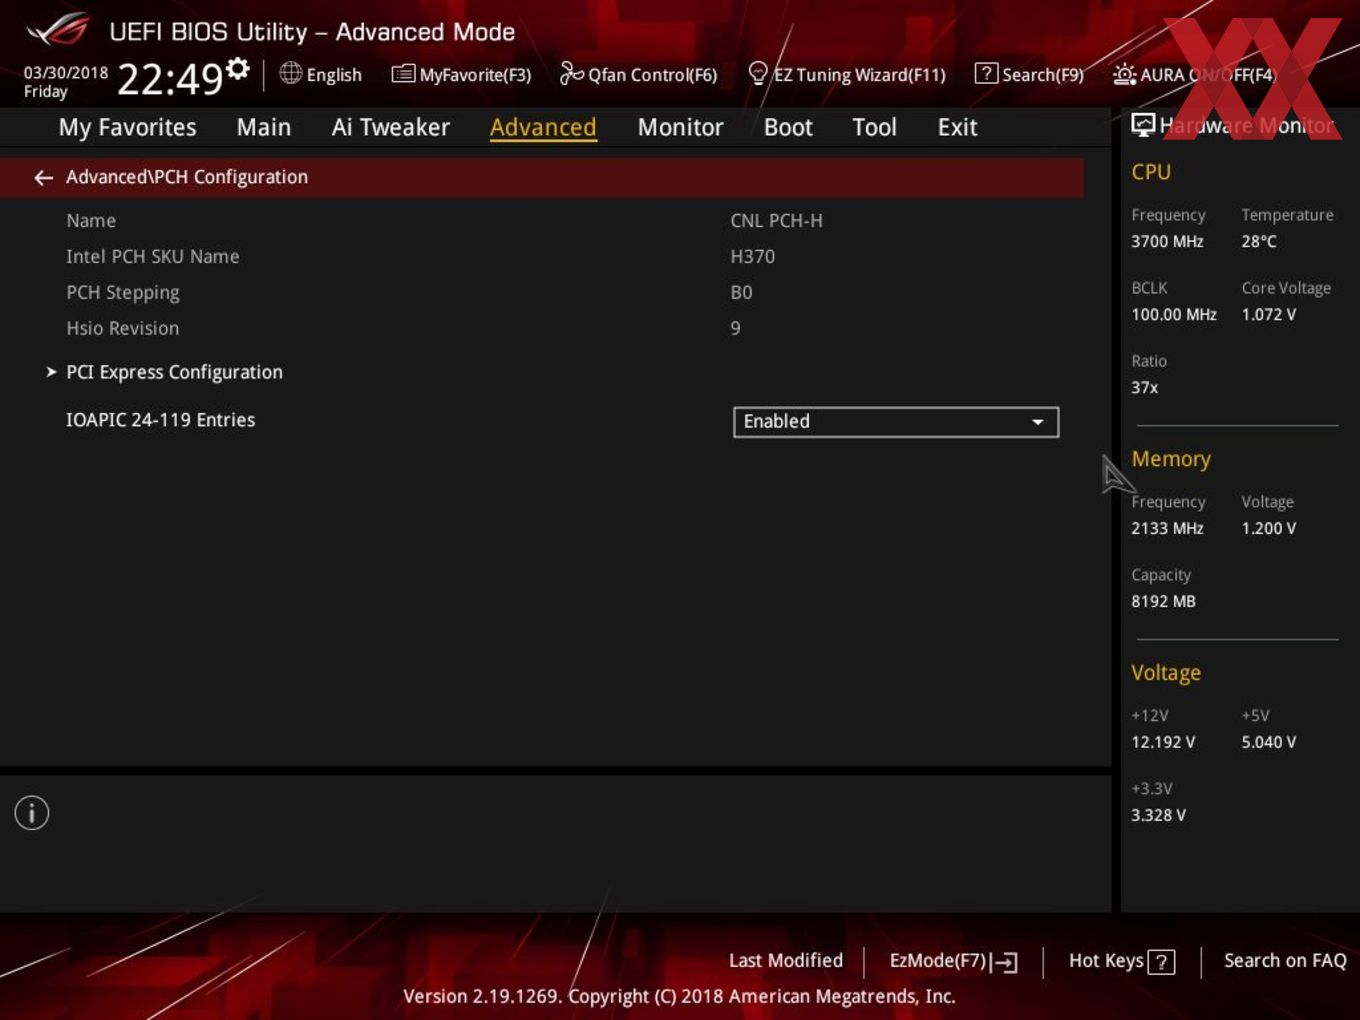The width and height of the screenshot is (1360, 1020).
Task: Click Intel PCH SKU Name row
Action: 152,256
